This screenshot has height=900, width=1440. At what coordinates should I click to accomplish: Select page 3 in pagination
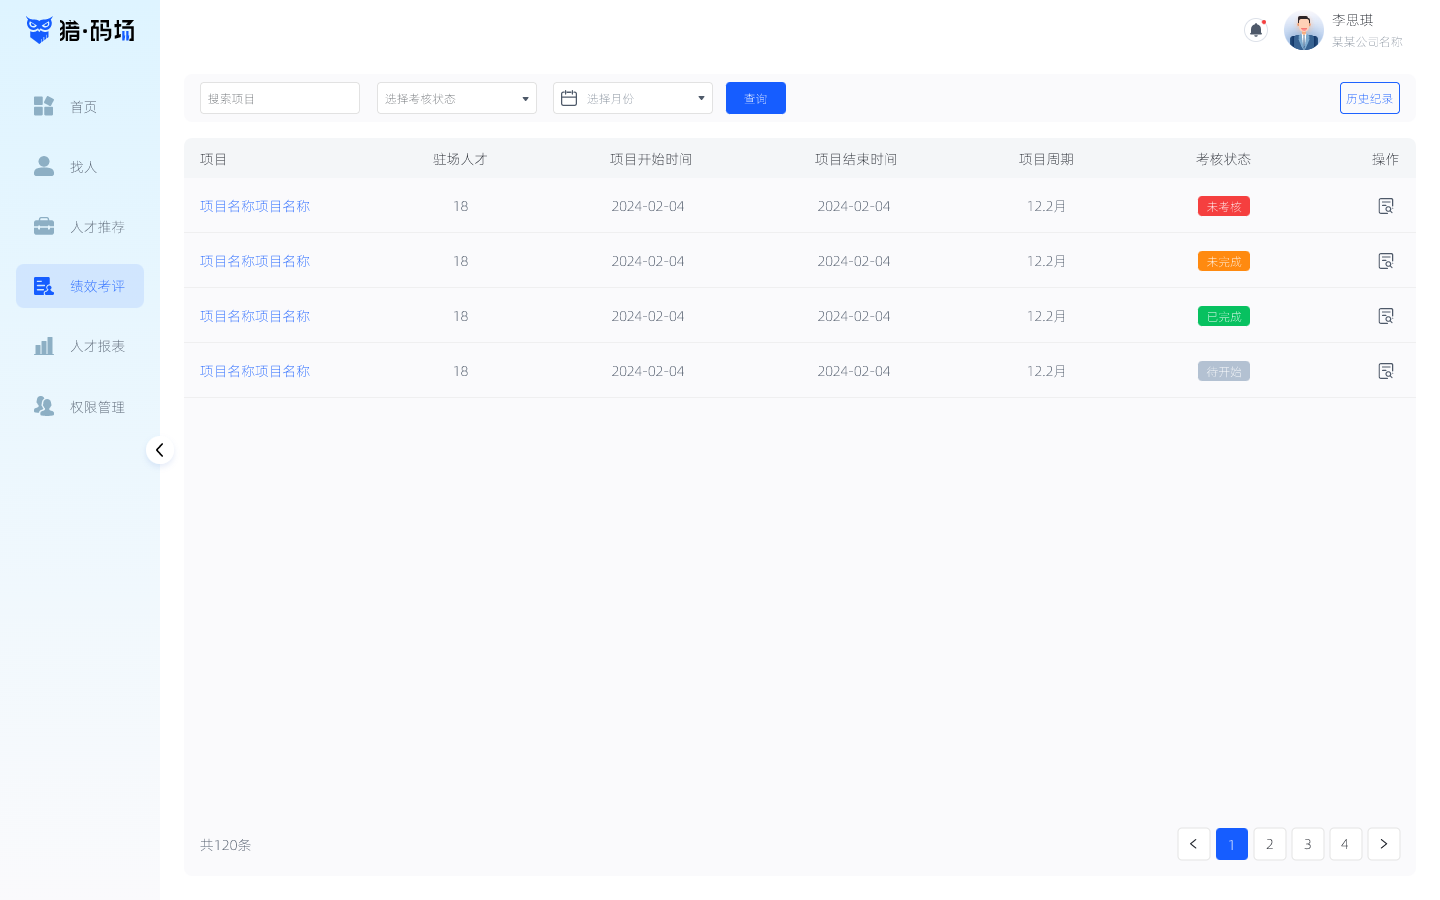(1307, 844)
